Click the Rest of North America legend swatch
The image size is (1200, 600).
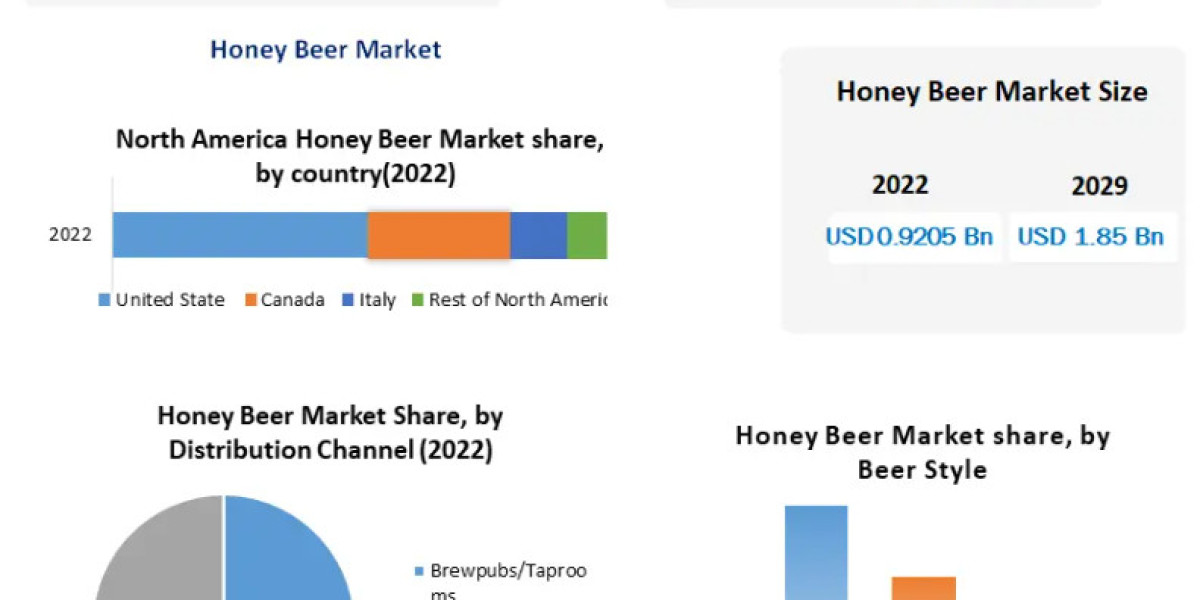[419, 300]
